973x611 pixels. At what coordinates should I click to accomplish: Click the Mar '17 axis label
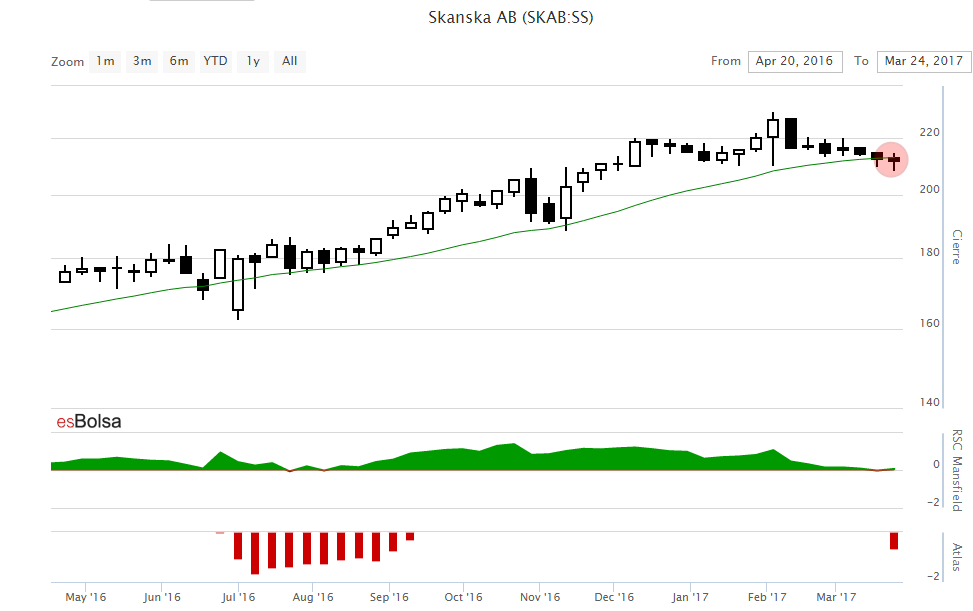tap(836, 597)
